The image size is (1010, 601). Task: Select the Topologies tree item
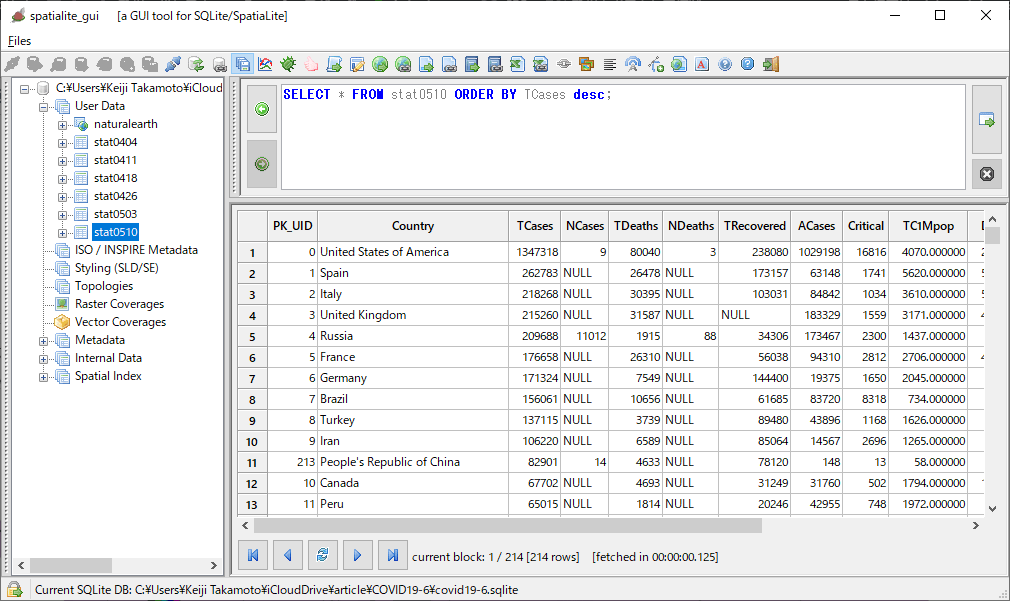[104, 286]
